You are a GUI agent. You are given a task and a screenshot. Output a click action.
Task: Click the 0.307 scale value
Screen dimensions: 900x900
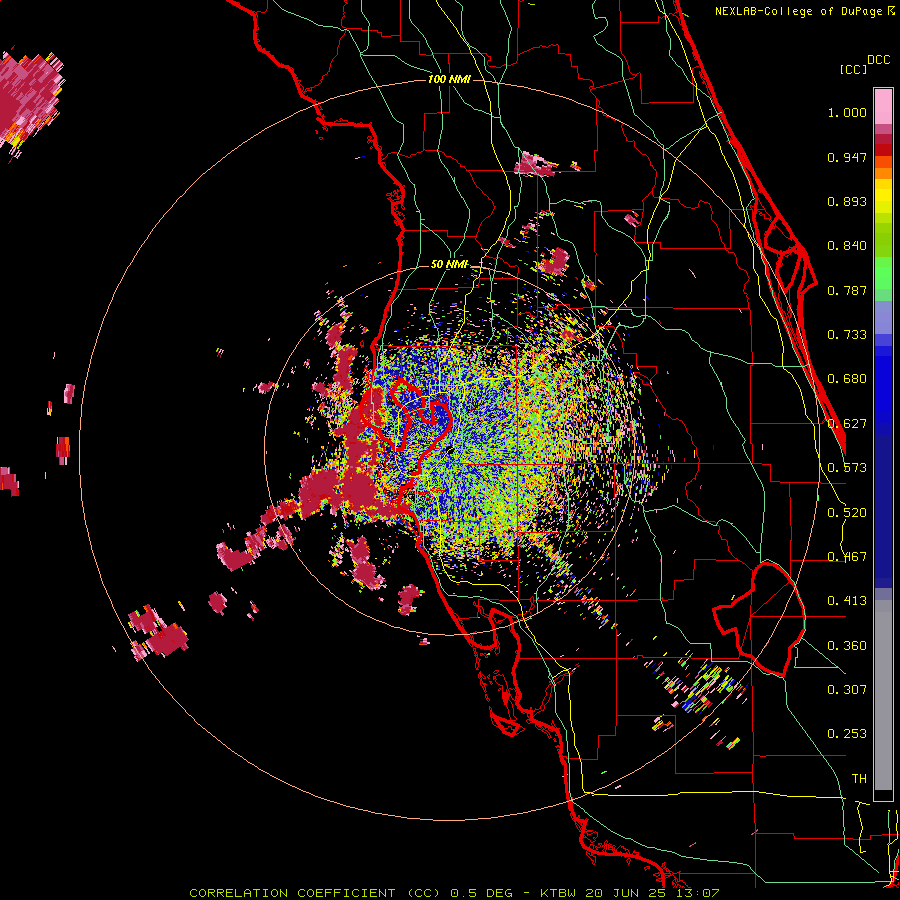847,690
